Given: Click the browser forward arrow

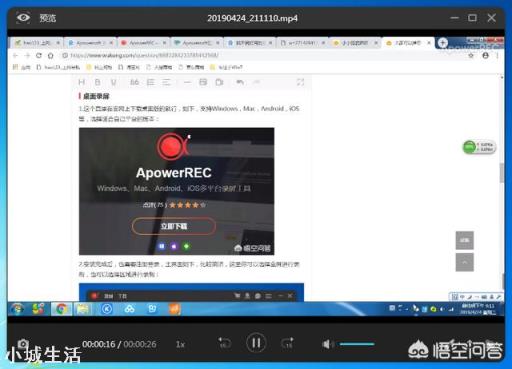Looking at the screenshot, I should pyautogui.click(x=27, y=55).
